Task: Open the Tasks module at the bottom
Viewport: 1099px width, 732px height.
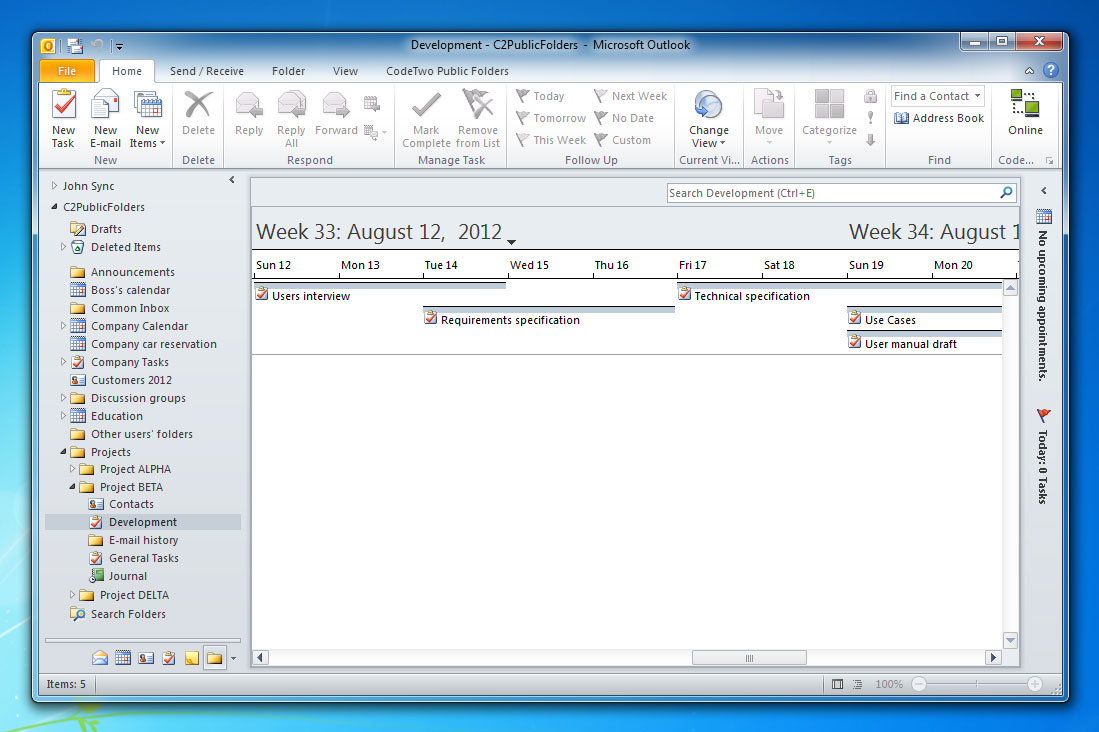Action: point(167,657)
